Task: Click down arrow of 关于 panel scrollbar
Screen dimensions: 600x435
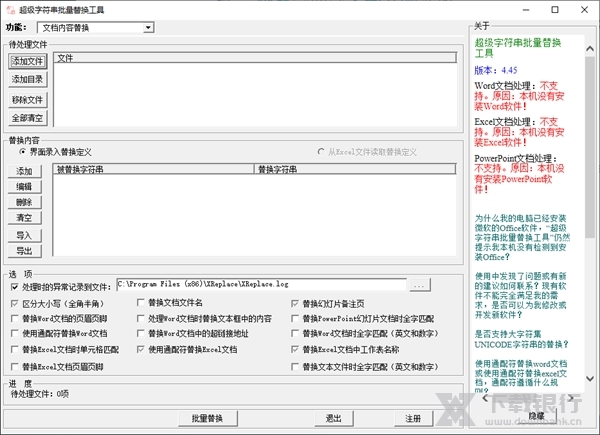Action: [x=590, y=379]
